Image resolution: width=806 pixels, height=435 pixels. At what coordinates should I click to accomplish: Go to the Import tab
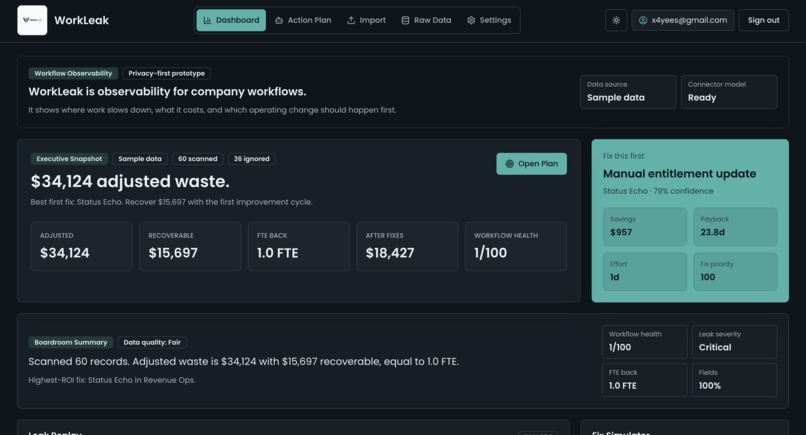pos(366,20)
